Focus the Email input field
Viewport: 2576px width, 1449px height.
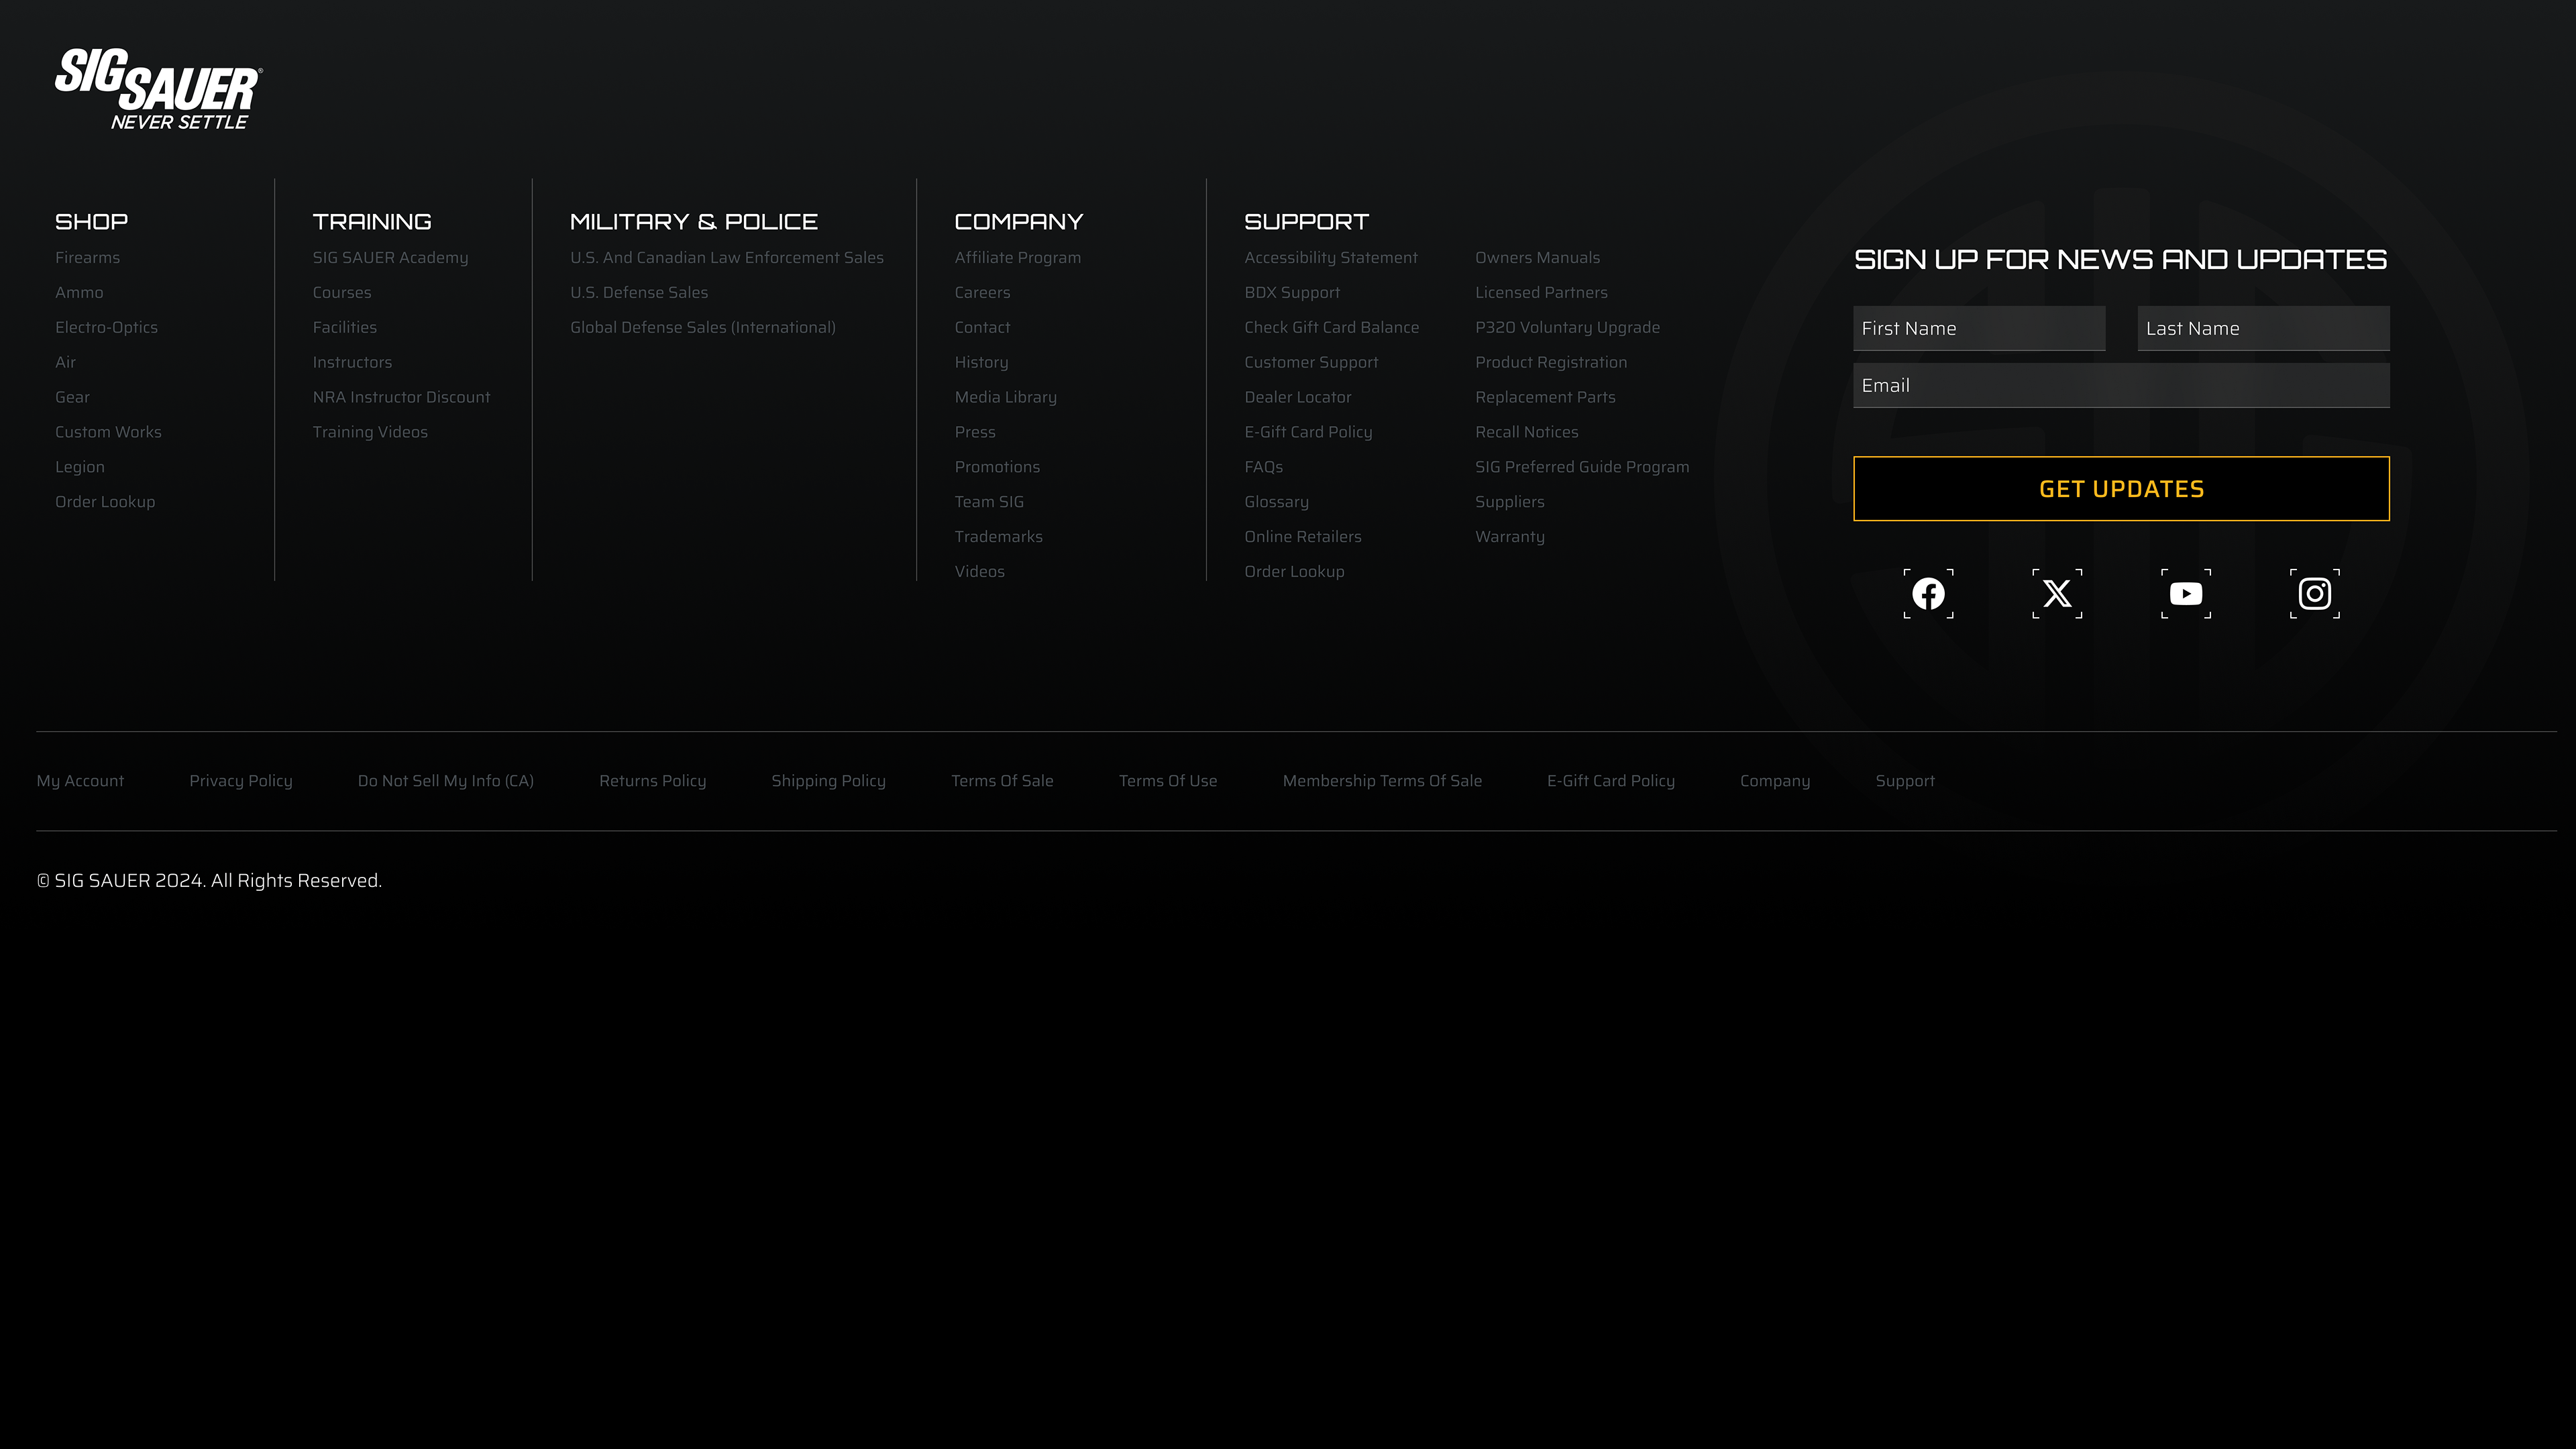(x=2121, y=385)
